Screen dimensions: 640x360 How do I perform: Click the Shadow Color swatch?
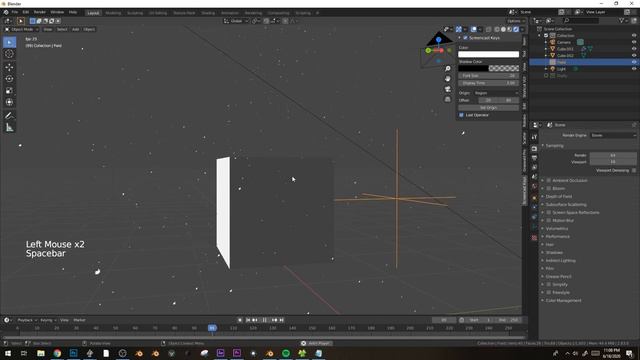pyautogui.click(x=489, y=68)
